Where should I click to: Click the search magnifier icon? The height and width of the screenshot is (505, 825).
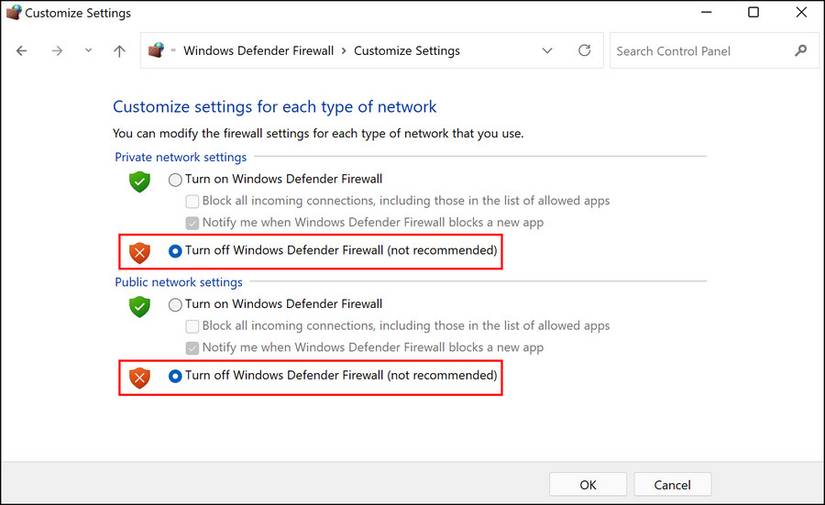coord(800,50)
